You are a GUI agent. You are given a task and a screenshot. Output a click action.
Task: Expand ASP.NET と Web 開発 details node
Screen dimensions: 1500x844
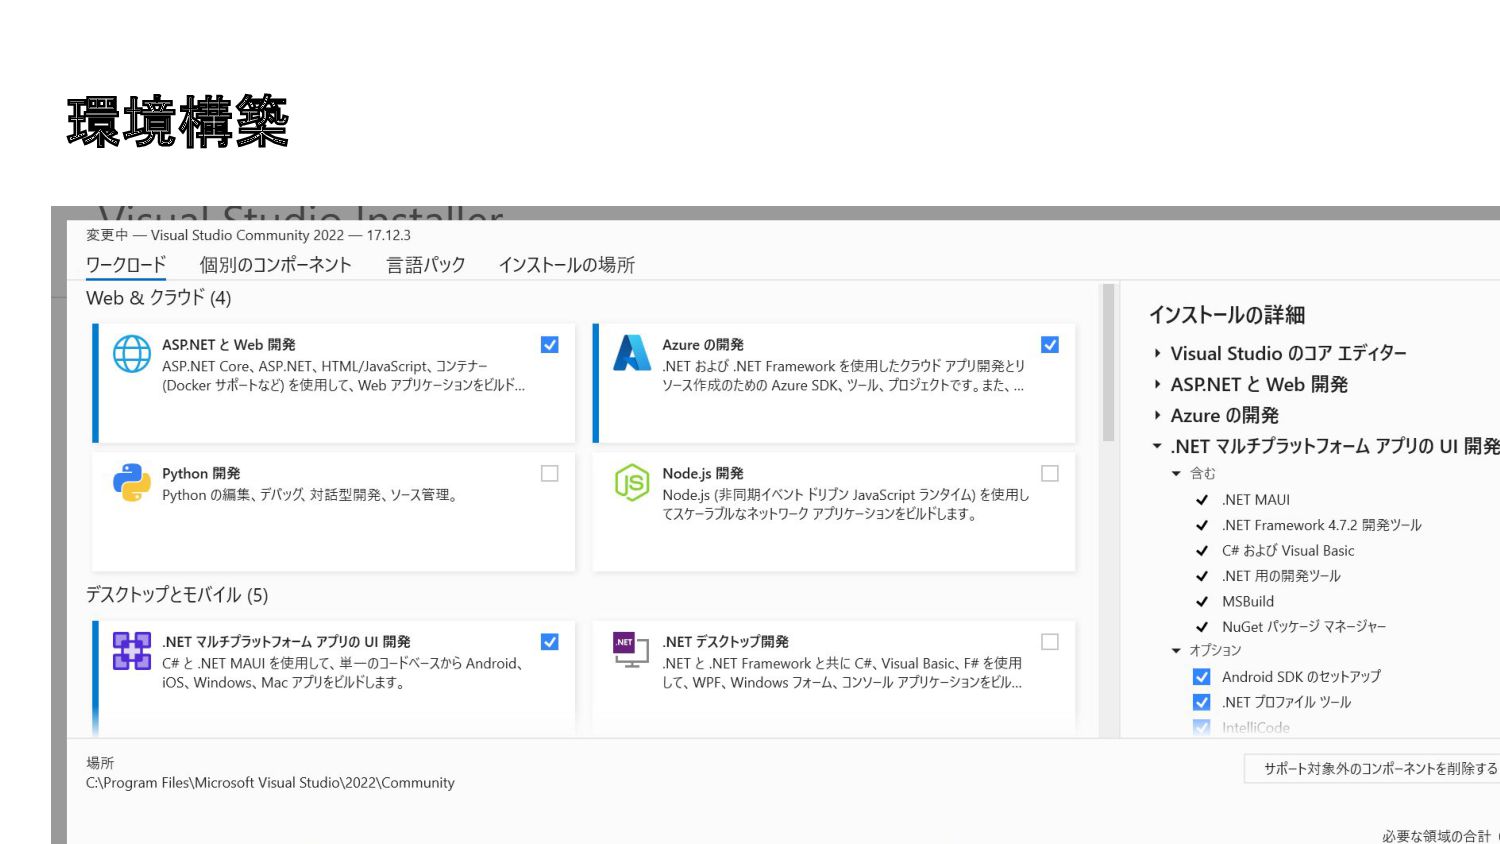point(1157,384)
